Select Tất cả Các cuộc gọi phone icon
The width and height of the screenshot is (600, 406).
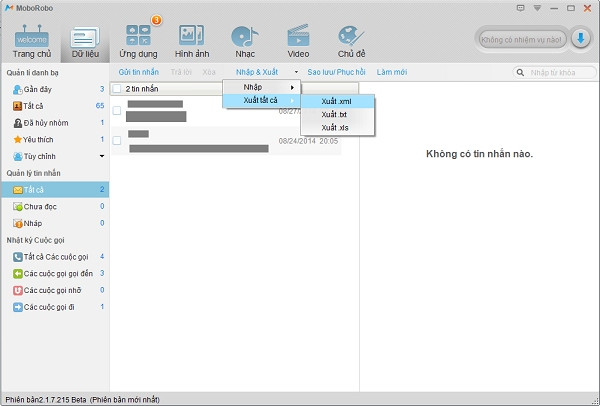pos(18,257)
